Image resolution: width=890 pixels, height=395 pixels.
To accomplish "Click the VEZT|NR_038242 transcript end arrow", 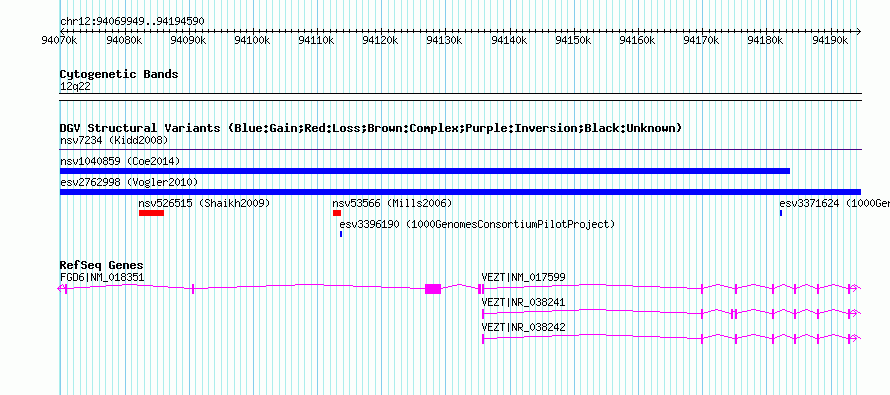I will click(x=855, y=338).
